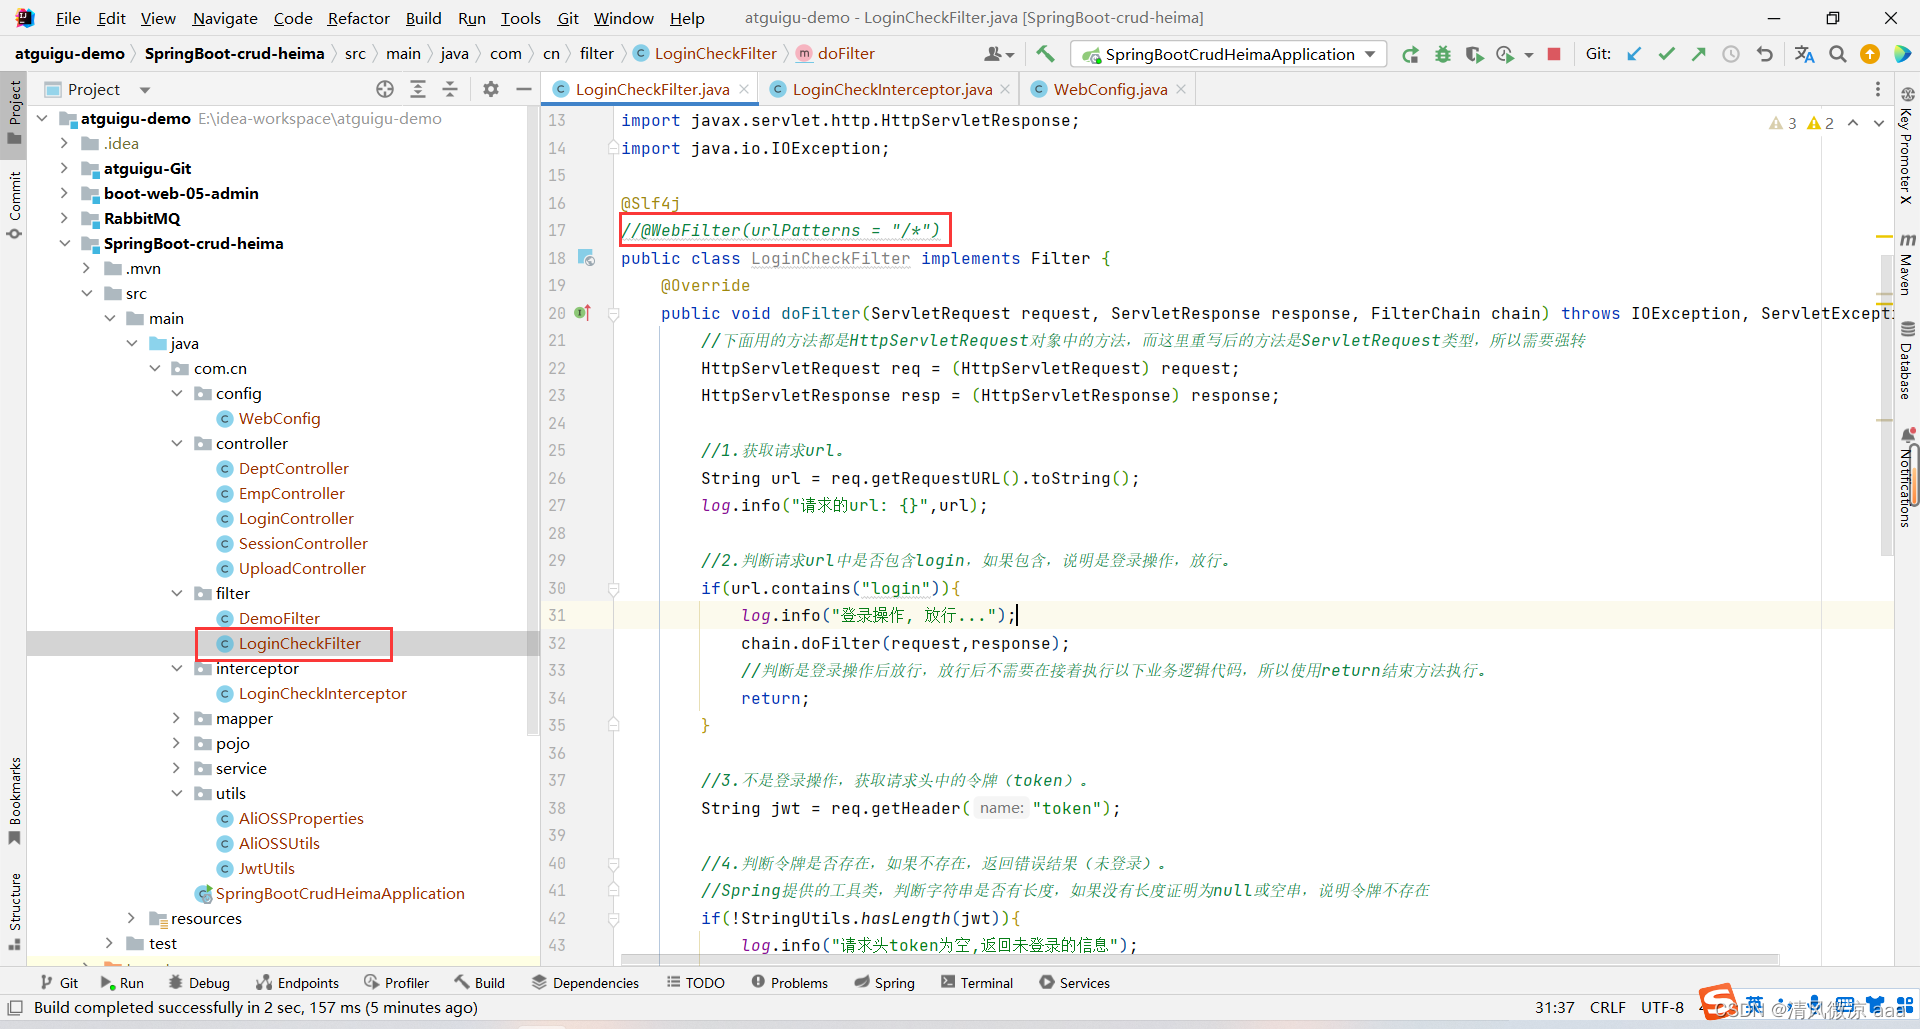Open the Terminal tool window
The width and height of the screenshot is (1920, 1029).
(977, 983)
